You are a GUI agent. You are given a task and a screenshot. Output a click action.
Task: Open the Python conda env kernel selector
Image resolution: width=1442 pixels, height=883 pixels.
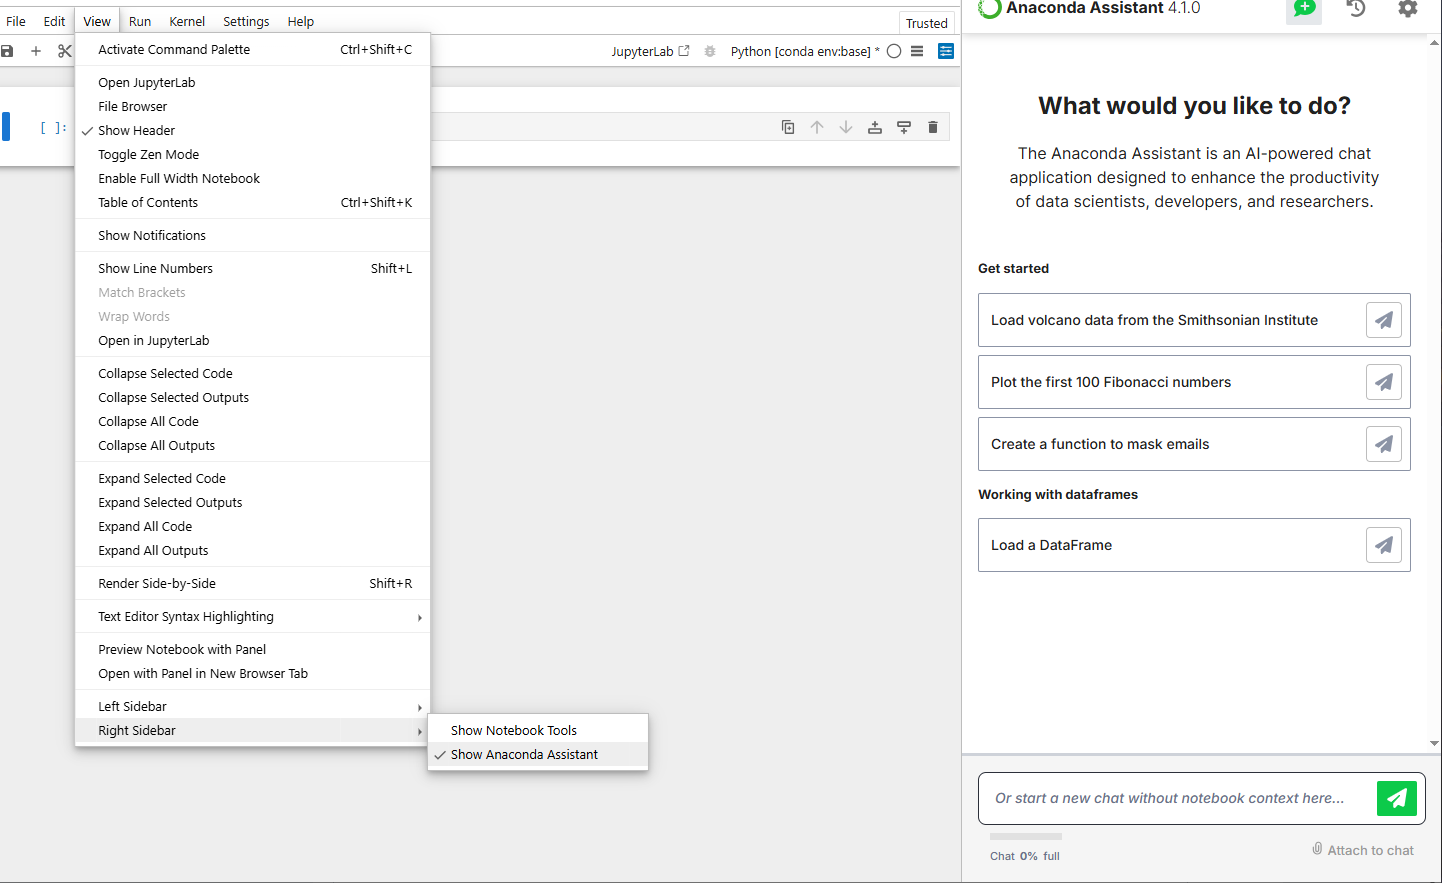coord(804,51)
